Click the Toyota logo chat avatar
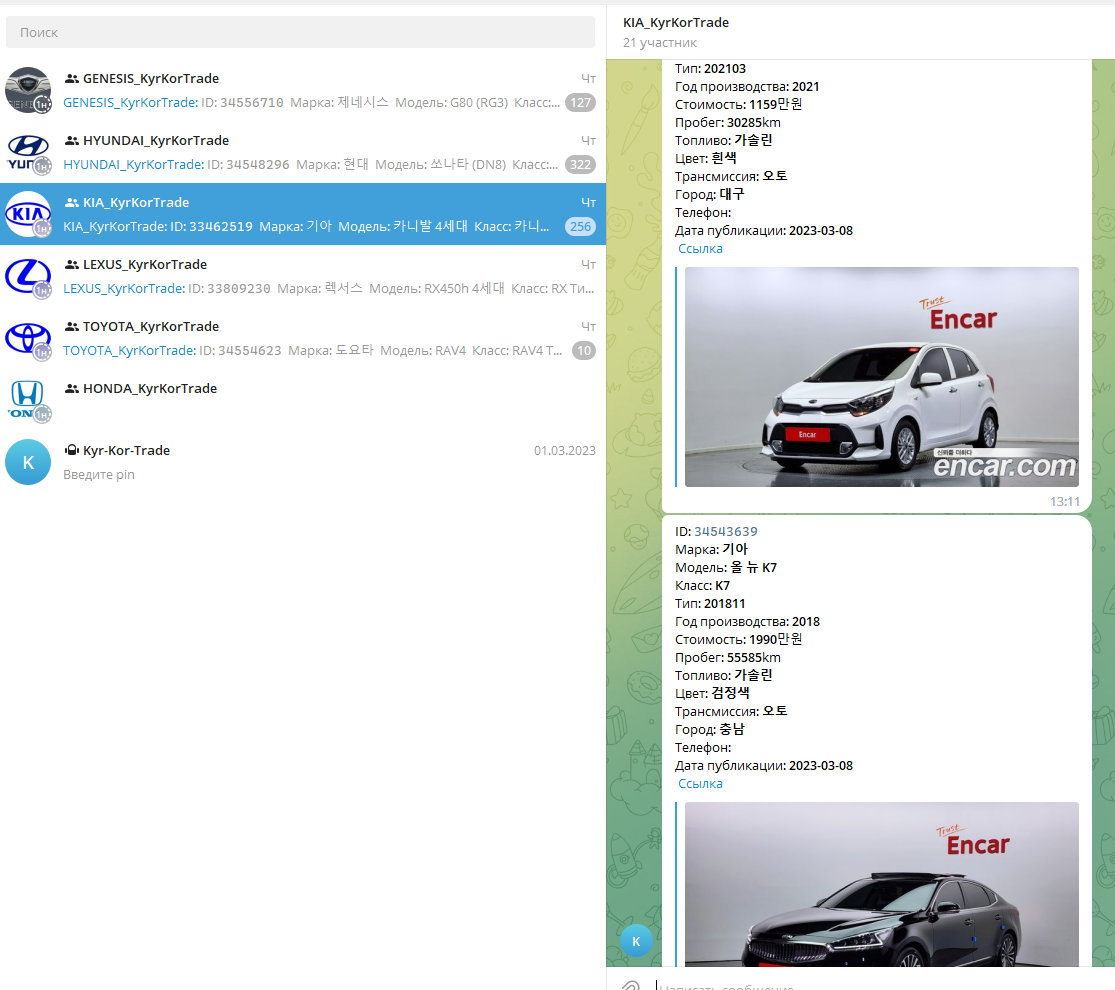The width and height of the screenshot is (1115, 990). click(x=28, y=338)
